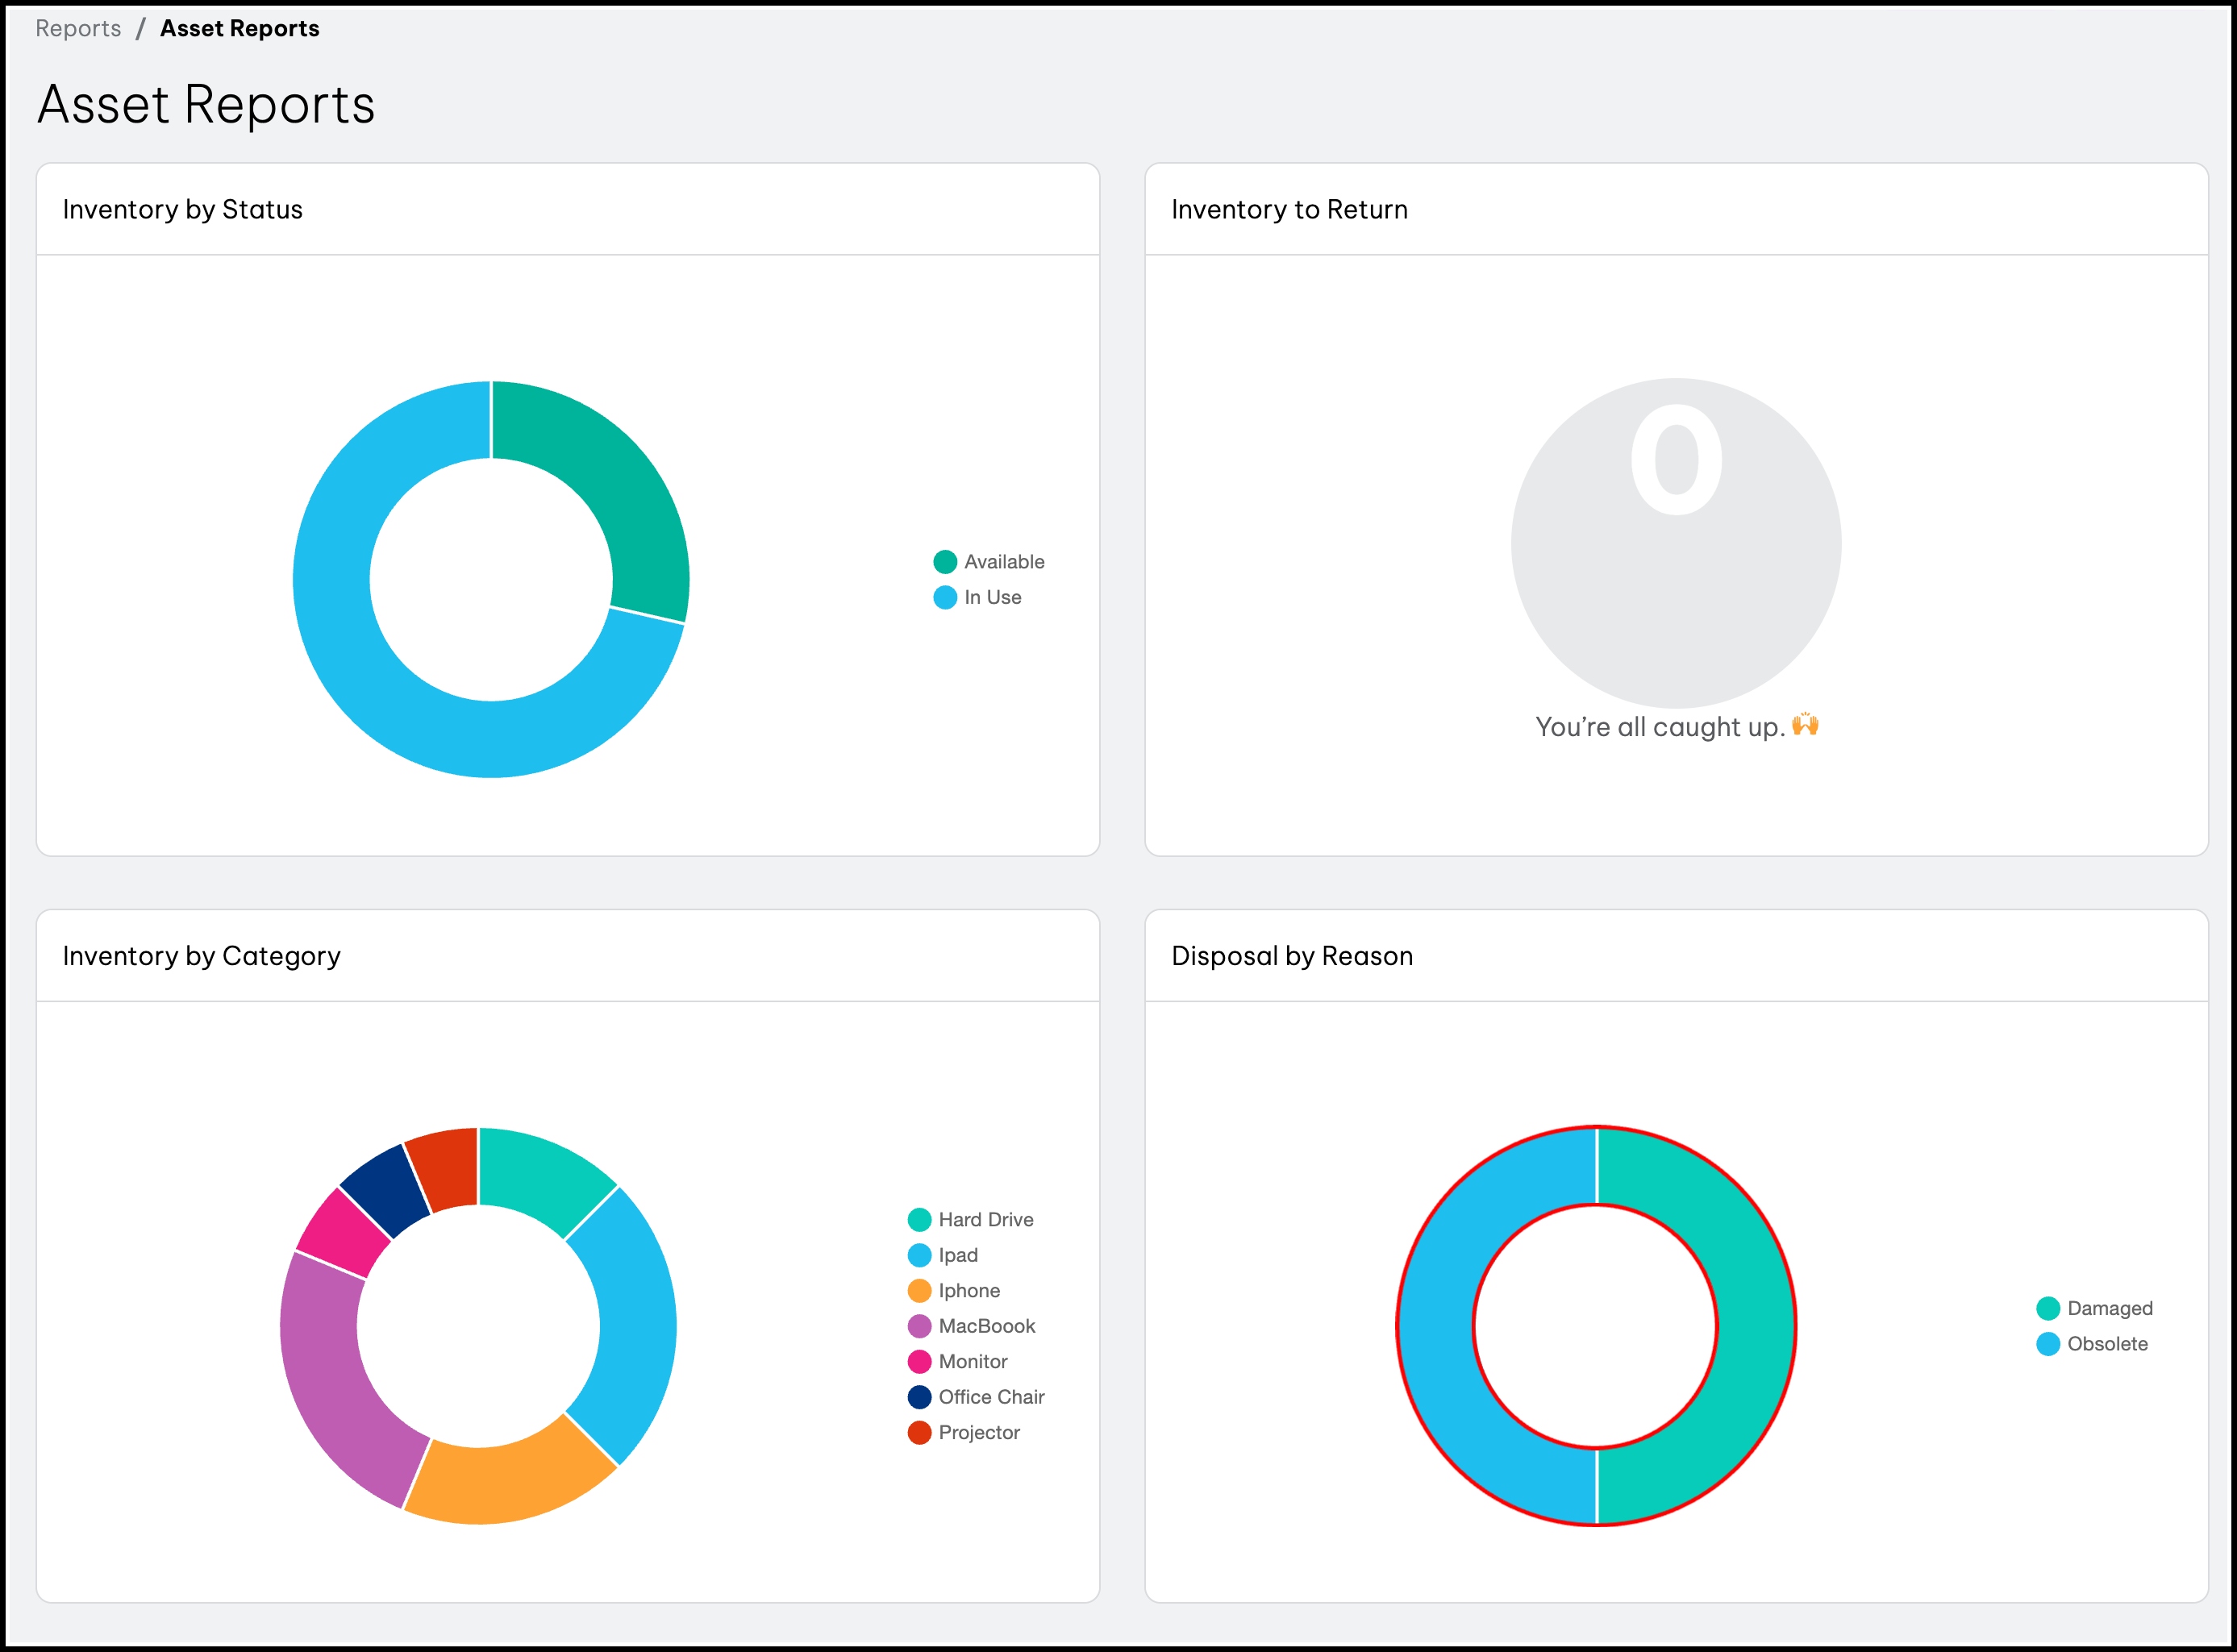Click the Asset Reports breadcrumb
This screenshot has width=2237, height=1652.
[x=239, y=28]
